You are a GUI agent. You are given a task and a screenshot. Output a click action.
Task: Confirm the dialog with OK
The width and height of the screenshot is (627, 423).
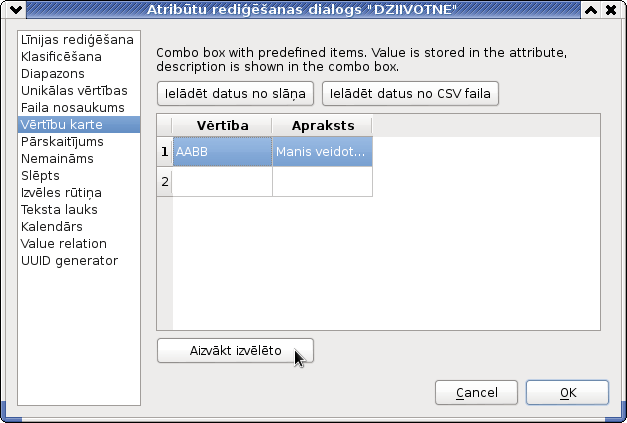tap(567, 393)
